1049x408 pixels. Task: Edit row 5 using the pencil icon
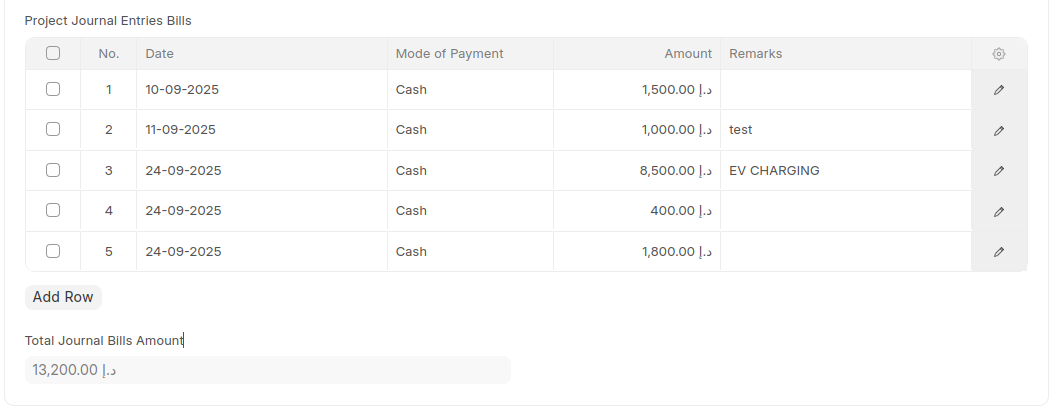[998, 252]
